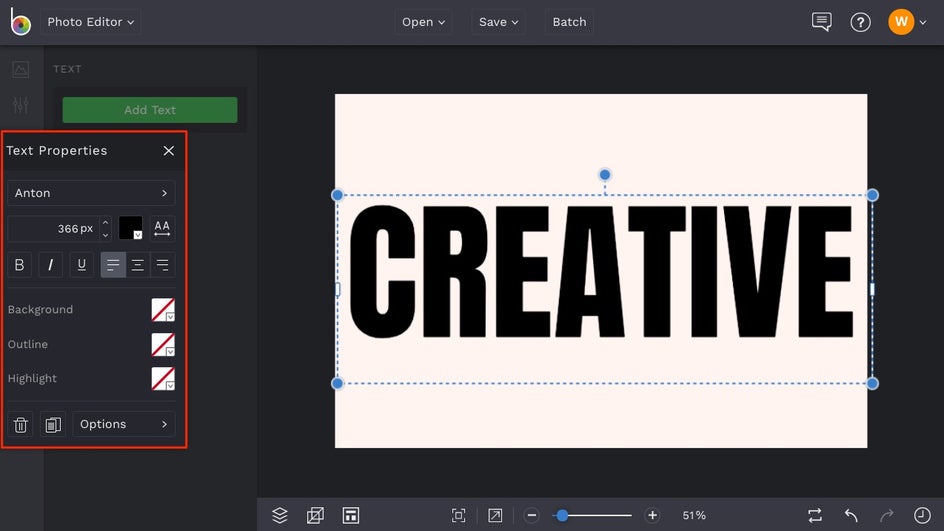The image size is (944, 531).
Task: Select the CREATIVE text on canvas
Action: (x=601, y=271)
